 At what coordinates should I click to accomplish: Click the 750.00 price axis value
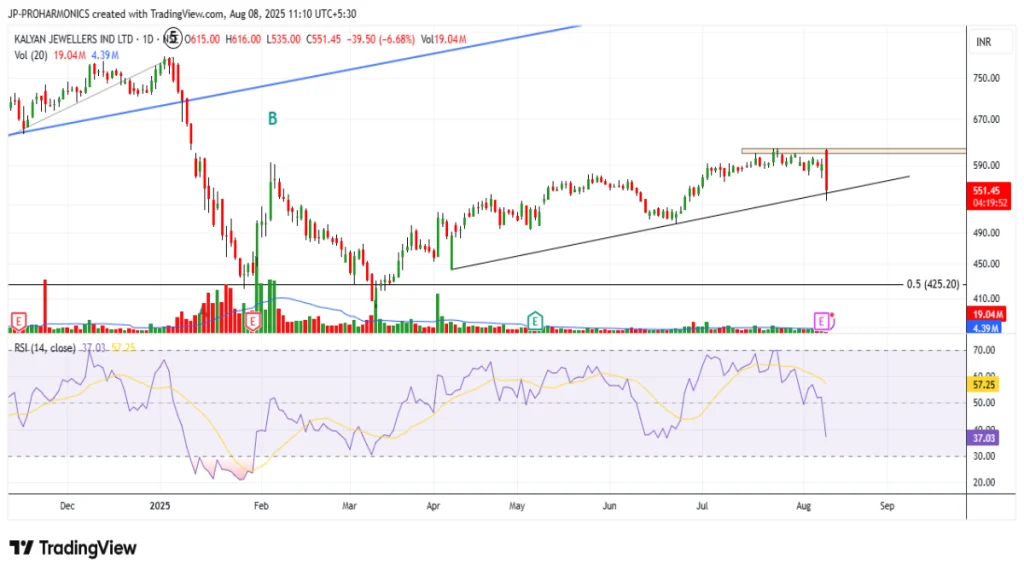click(x=986, y=78)
